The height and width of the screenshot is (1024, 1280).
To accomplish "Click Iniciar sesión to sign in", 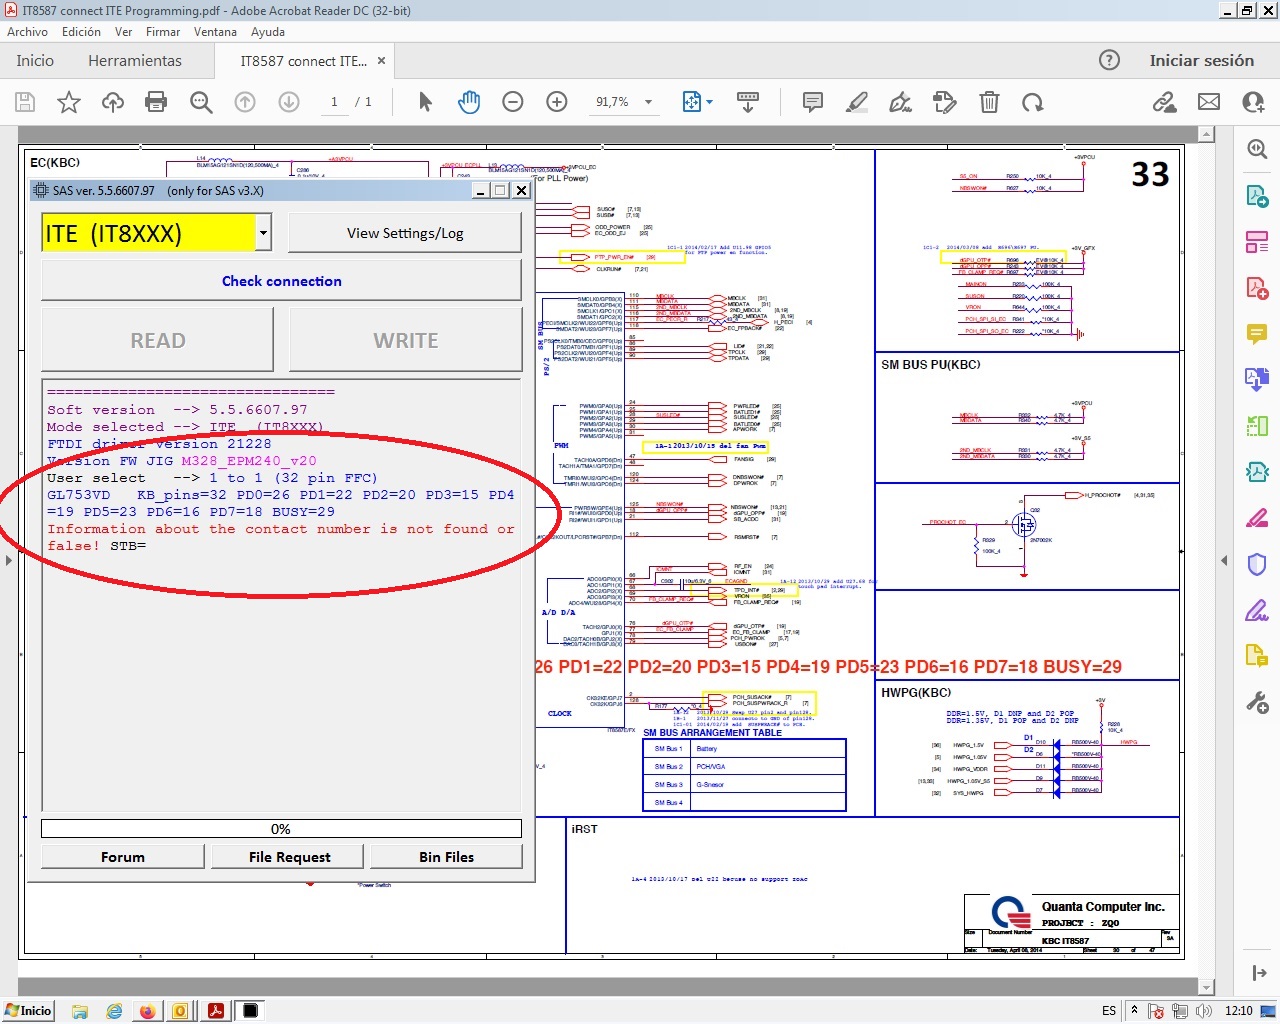I will tap(1201, 61).
